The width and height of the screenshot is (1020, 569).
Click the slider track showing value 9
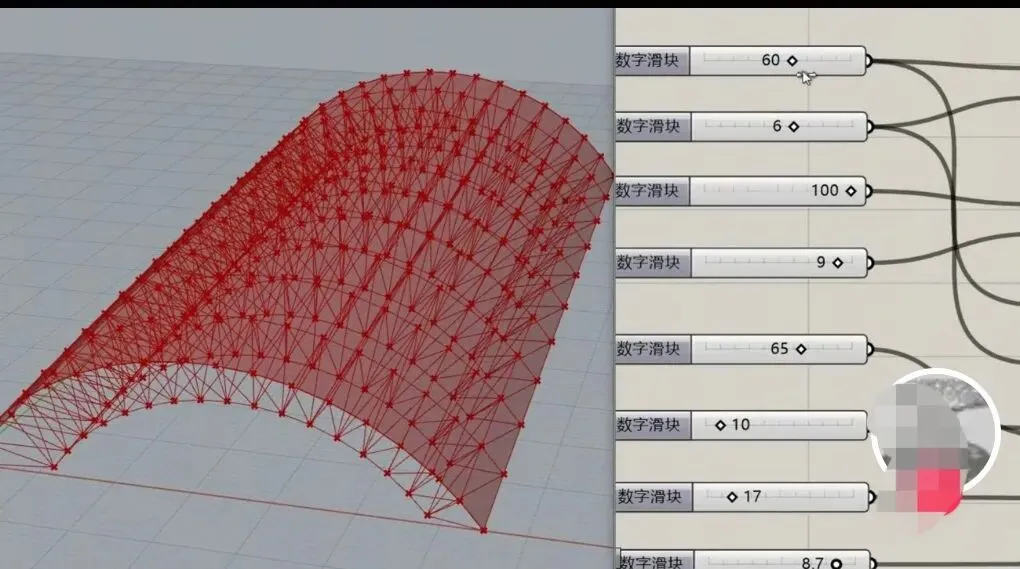pos(779,263)
